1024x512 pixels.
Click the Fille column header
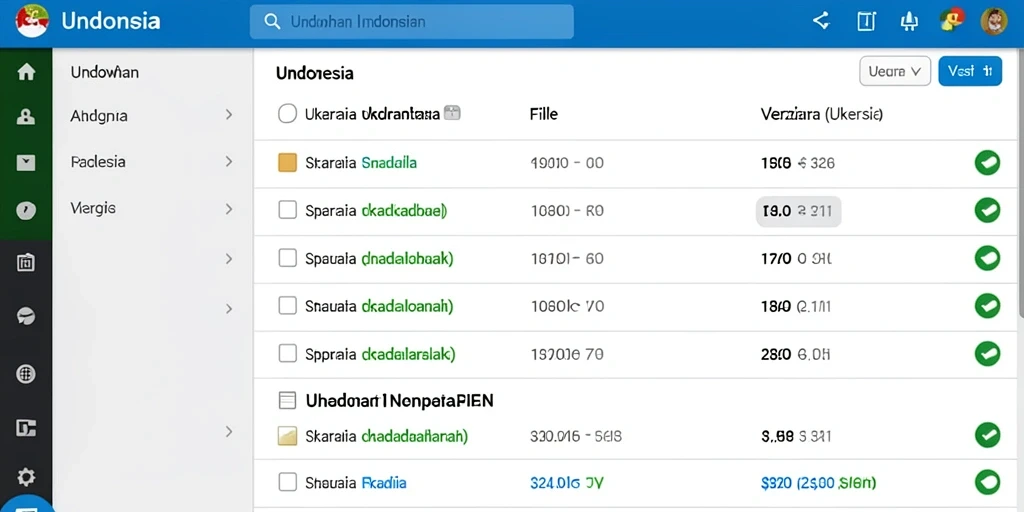(x=543, y=114)
